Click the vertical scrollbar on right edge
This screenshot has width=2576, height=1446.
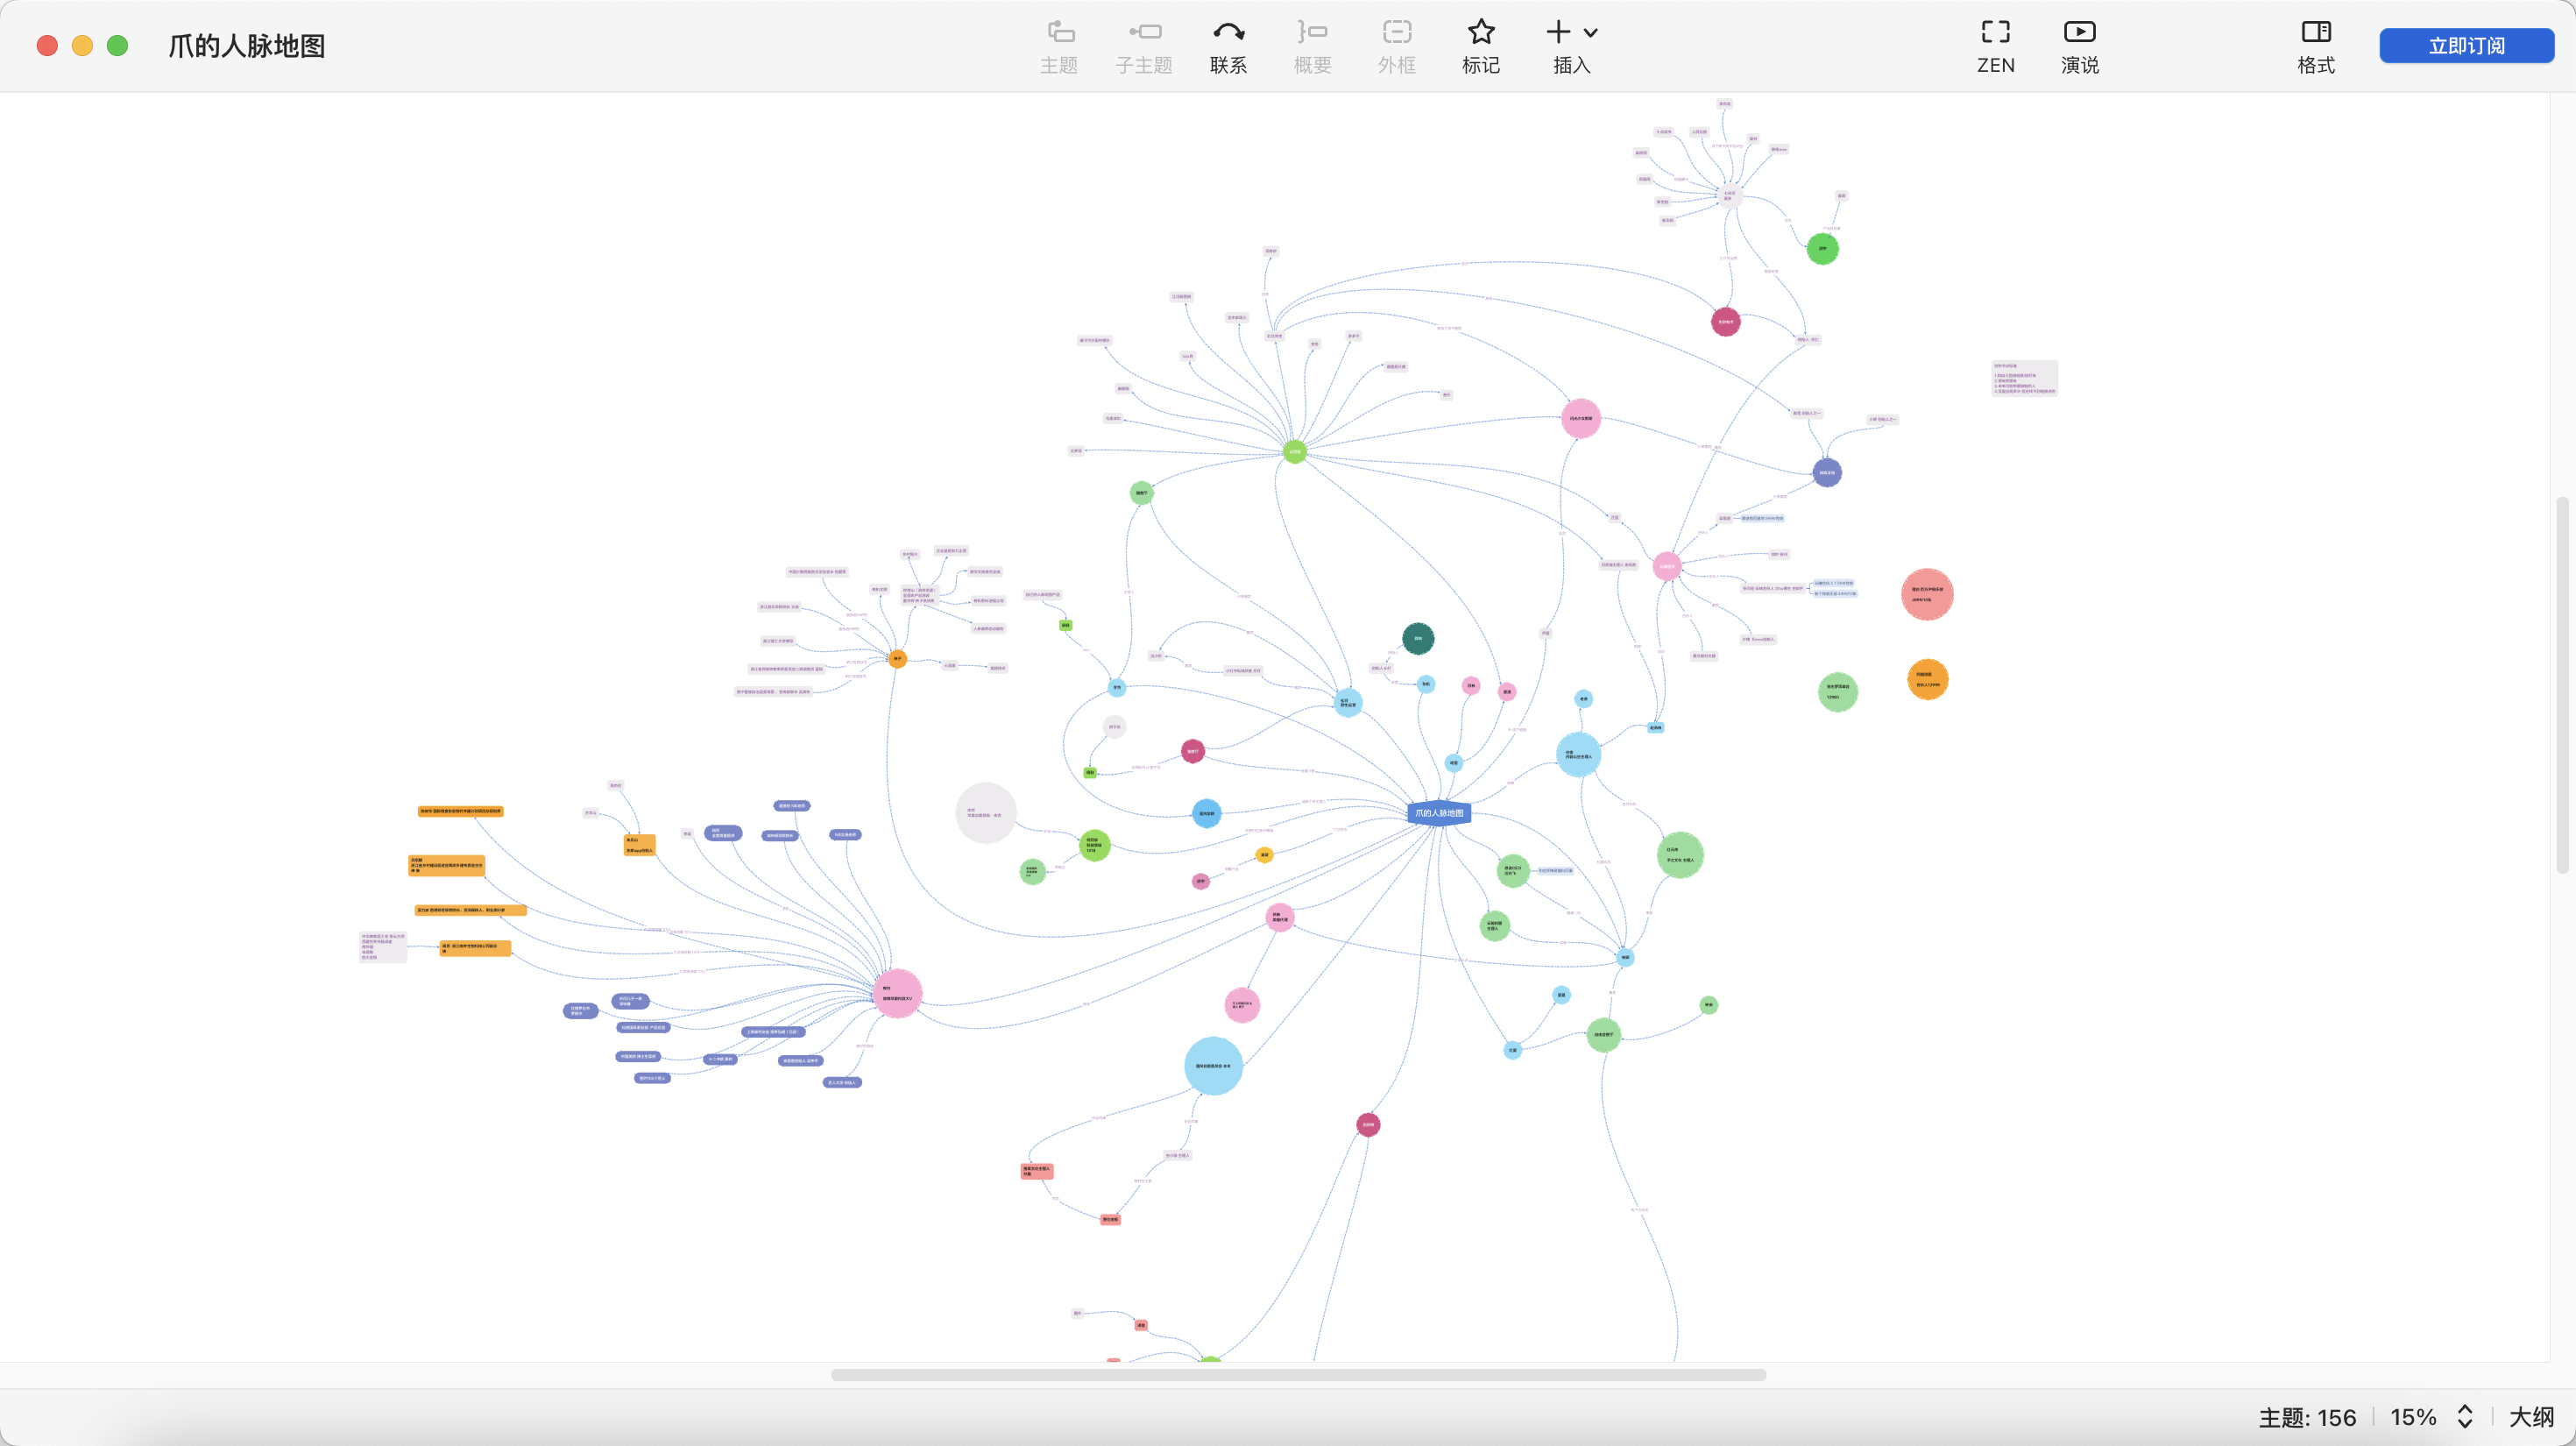coord(2562,684)
